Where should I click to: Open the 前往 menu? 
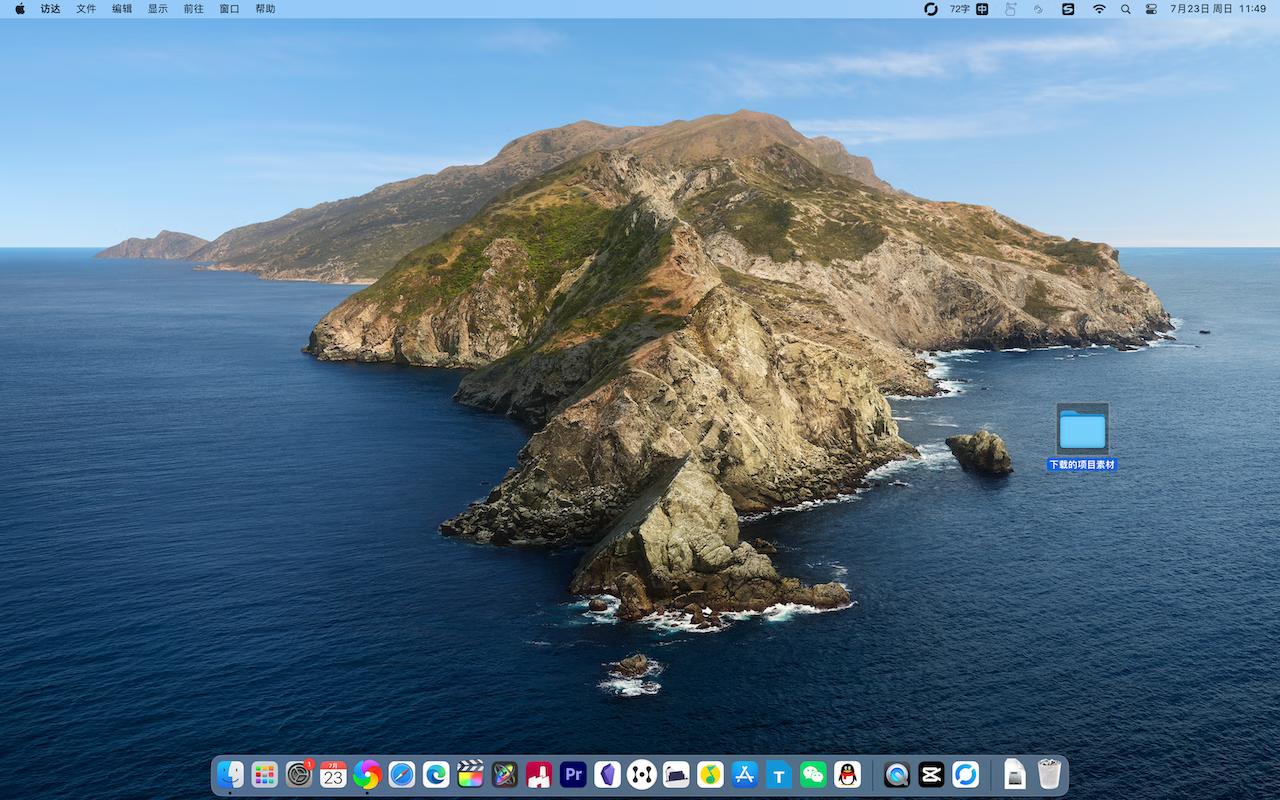click(x=193, y=9)
